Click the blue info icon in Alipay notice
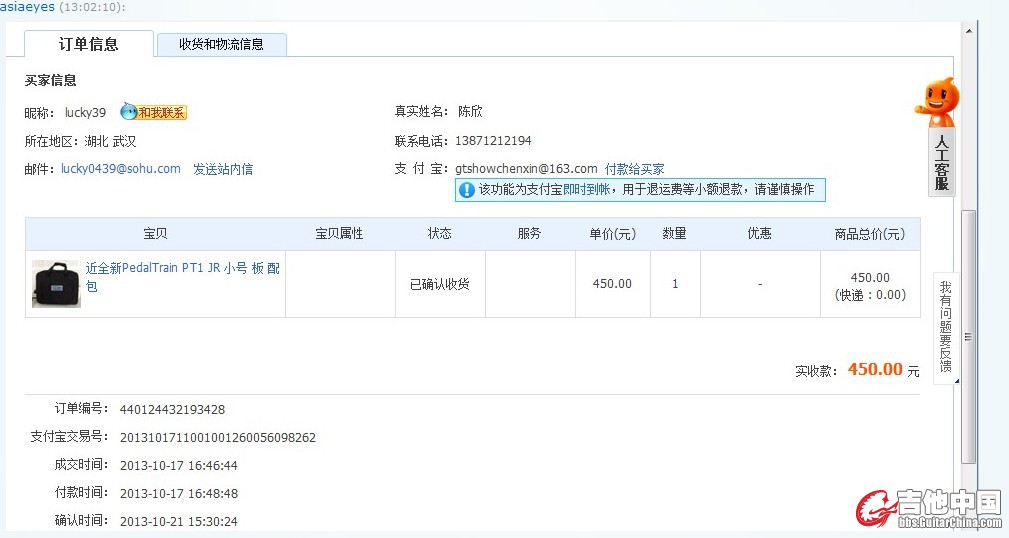The width and height of the screenshot is (1009, 538). point(466,190)
